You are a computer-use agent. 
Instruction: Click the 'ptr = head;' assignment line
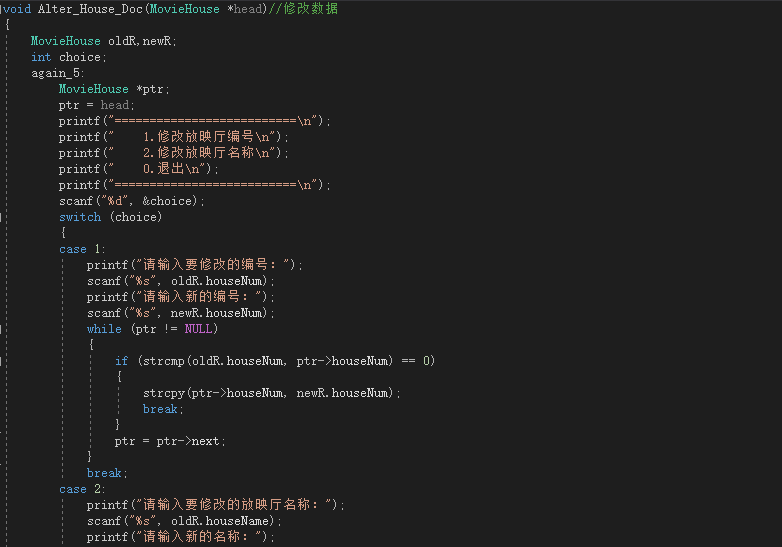96,105
